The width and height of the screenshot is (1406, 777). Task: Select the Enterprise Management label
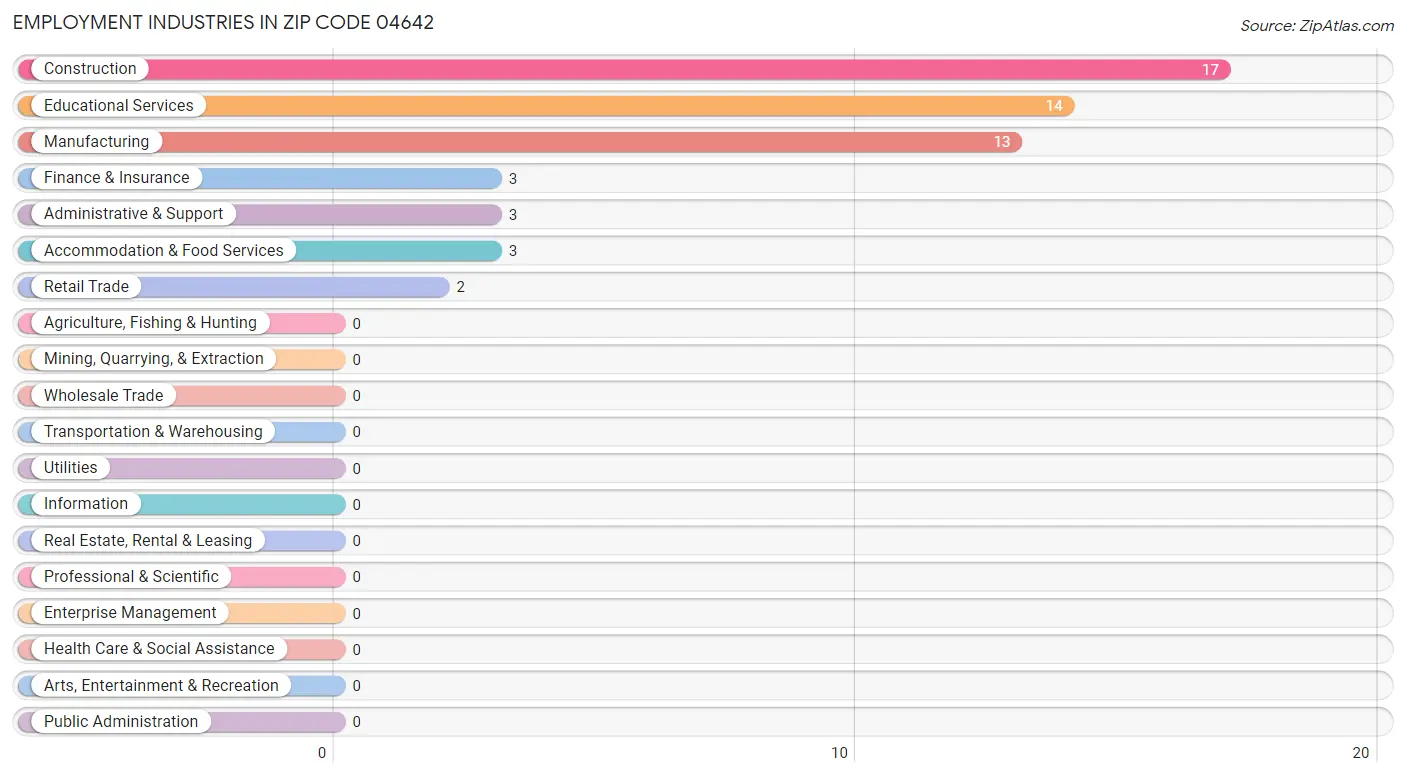[130, 613]
